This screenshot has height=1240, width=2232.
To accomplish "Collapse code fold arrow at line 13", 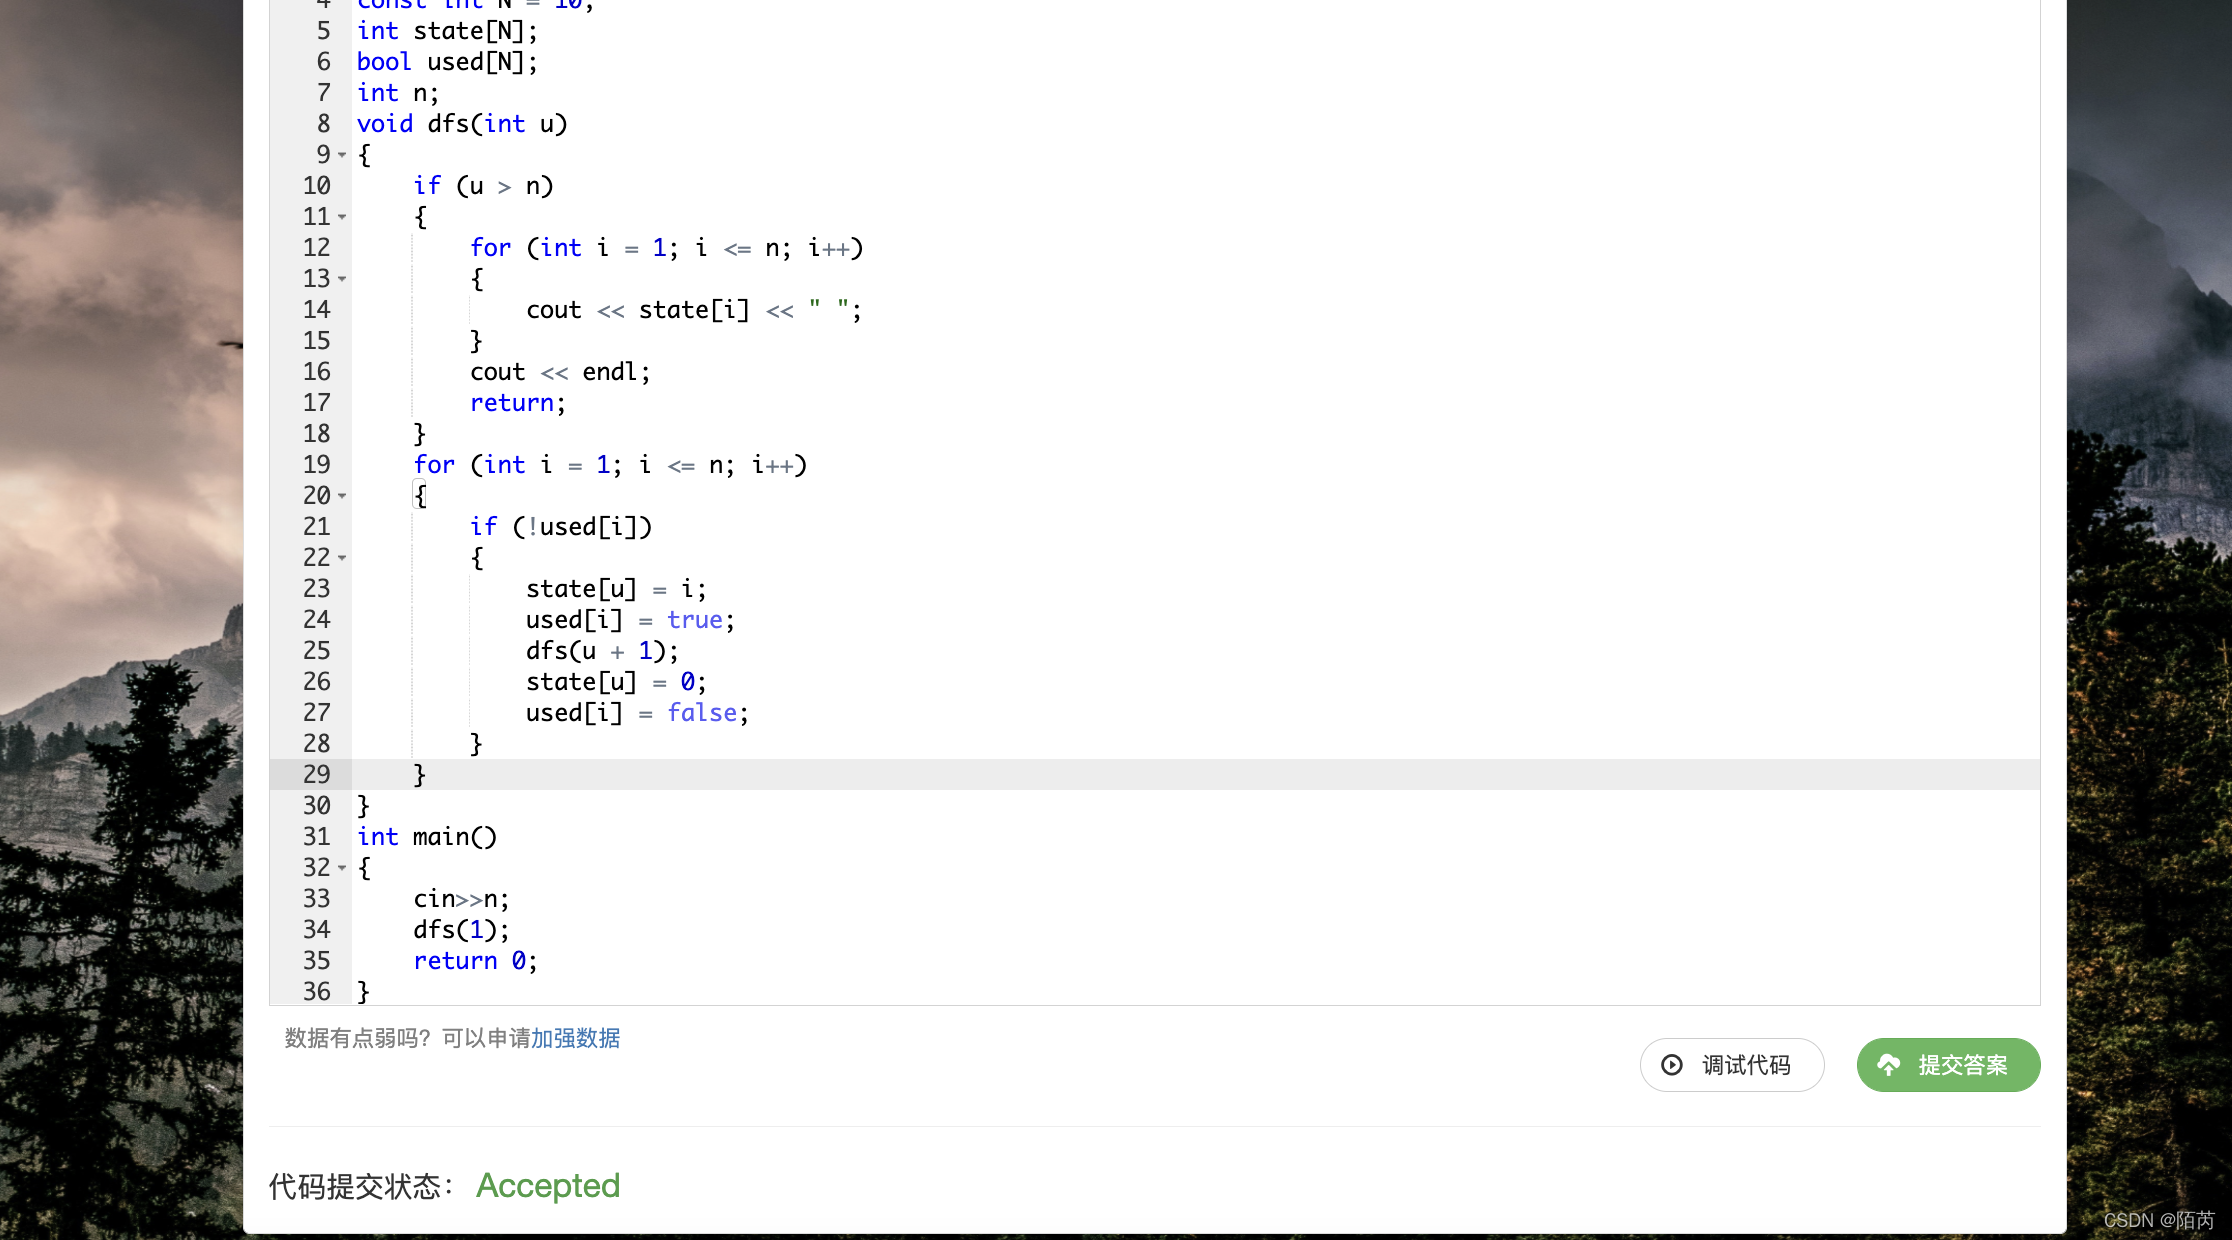I will point(342,279).
